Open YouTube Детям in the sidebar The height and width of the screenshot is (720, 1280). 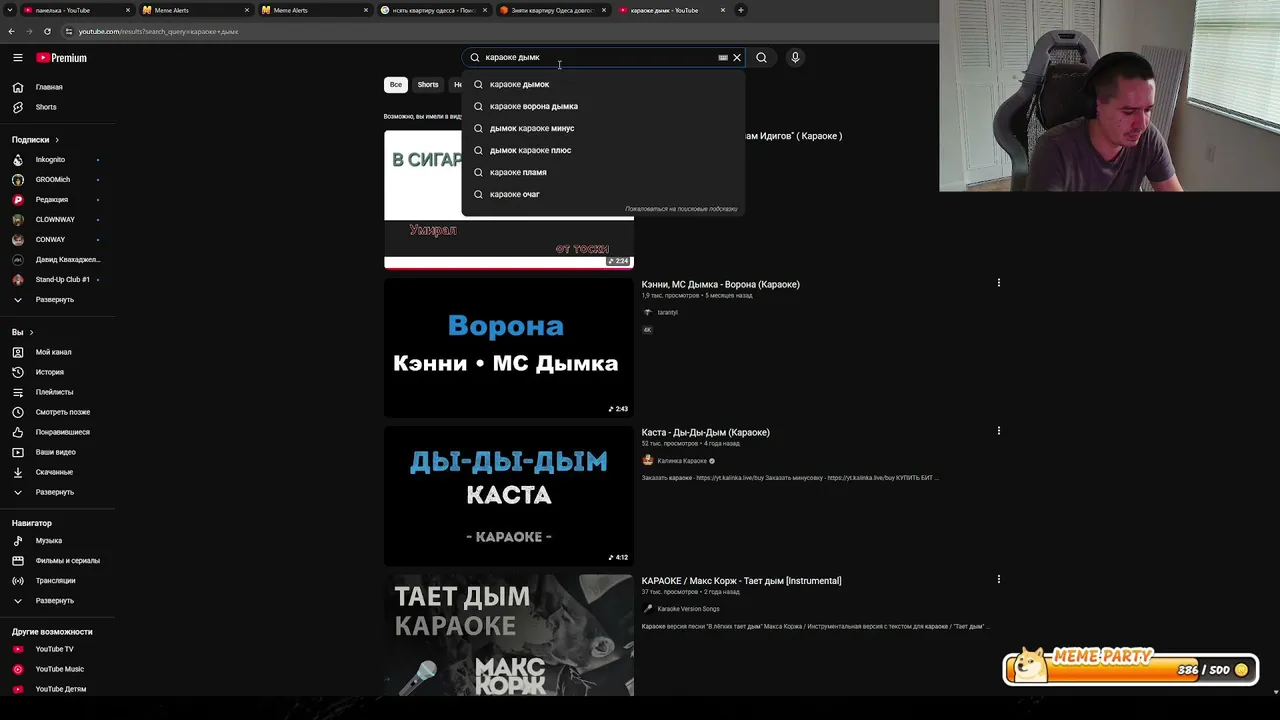tap(58, 689)
